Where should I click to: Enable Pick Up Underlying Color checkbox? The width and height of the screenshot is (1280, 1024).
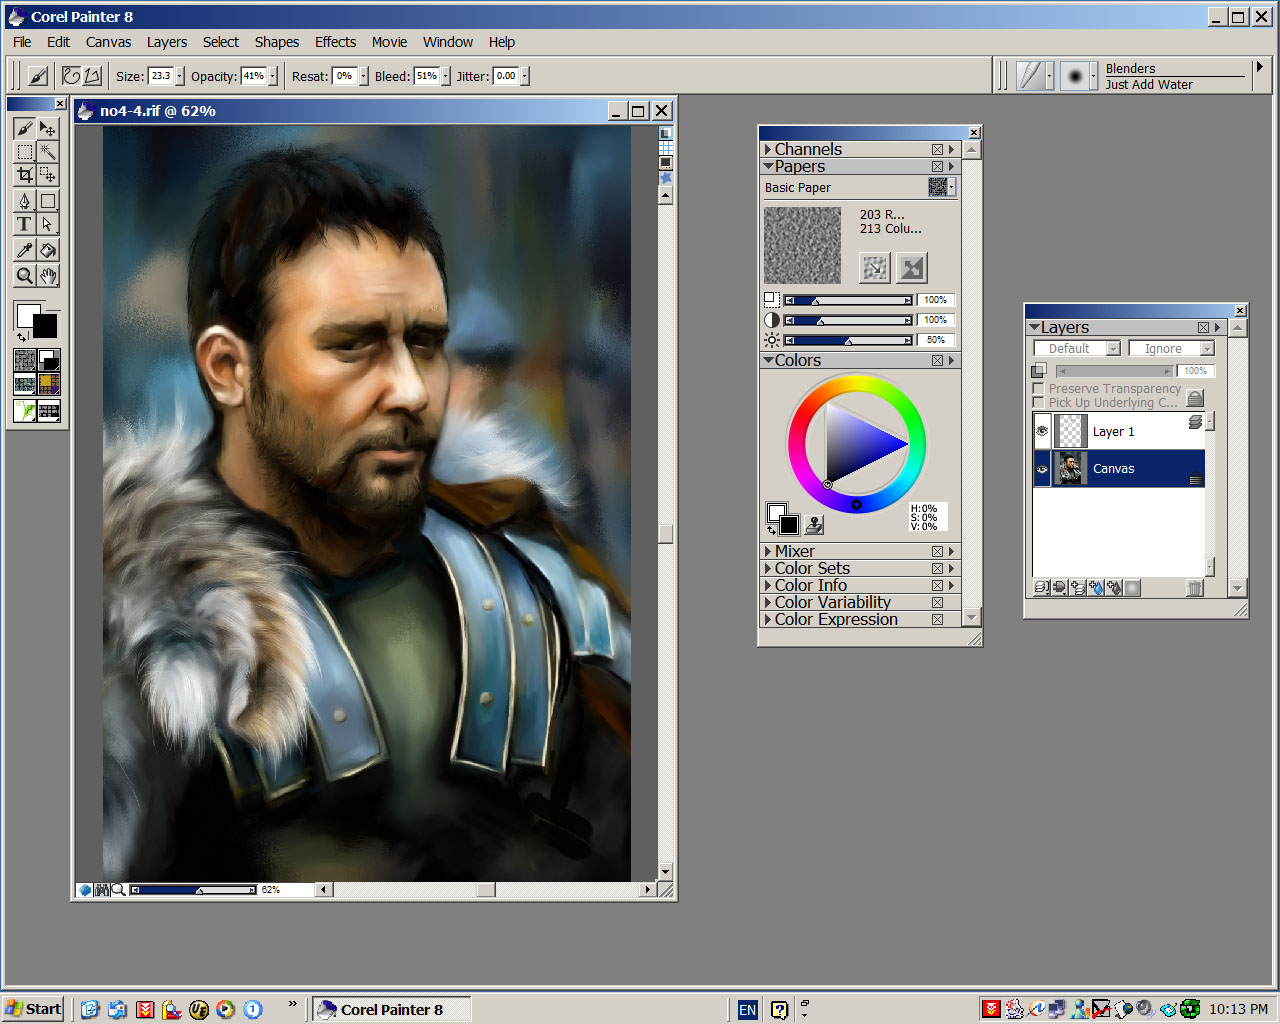coord(1038,402)
